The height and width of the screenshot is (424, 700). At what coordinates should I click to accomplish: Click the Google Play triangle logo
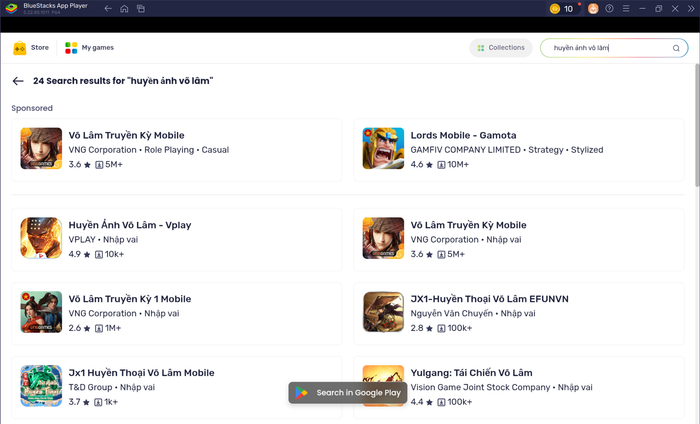[x=301, y=393]
